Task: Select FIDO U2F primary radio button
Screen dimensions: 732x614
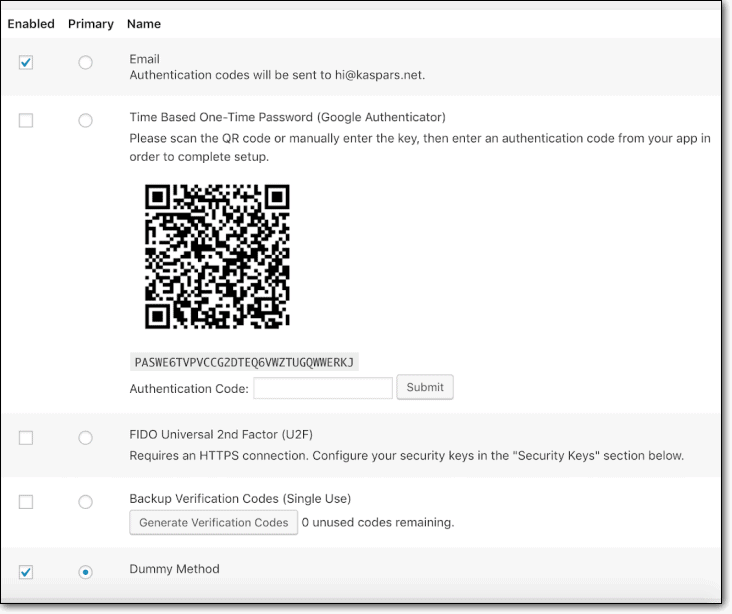Action: (85, 438)
